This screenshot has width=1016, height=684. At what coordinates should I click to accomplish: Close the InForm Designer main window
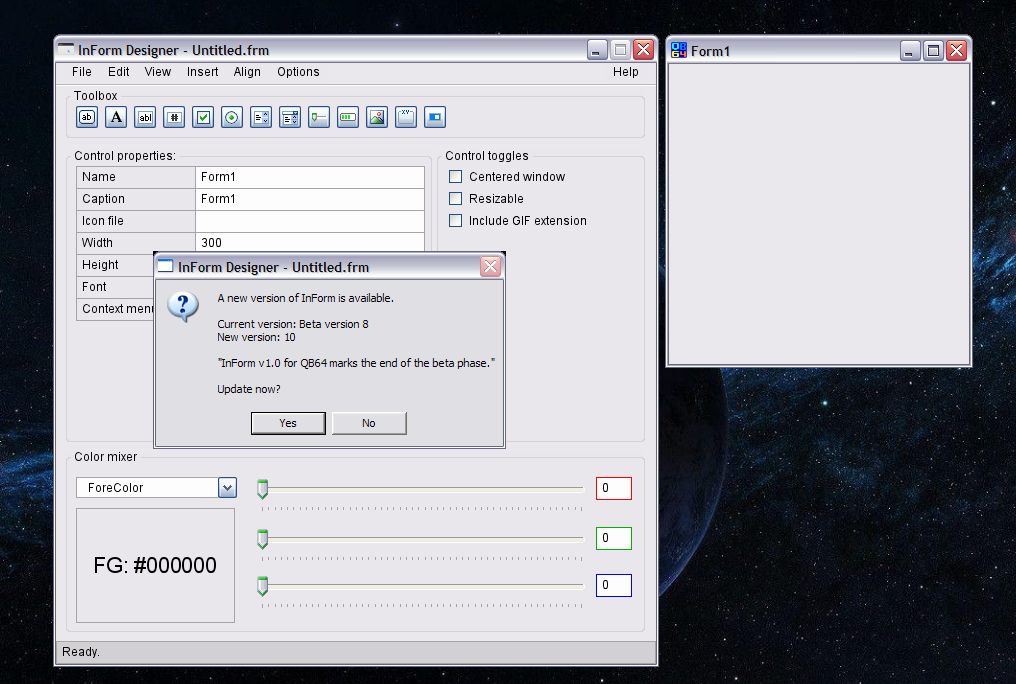click(x=643, y=50)
